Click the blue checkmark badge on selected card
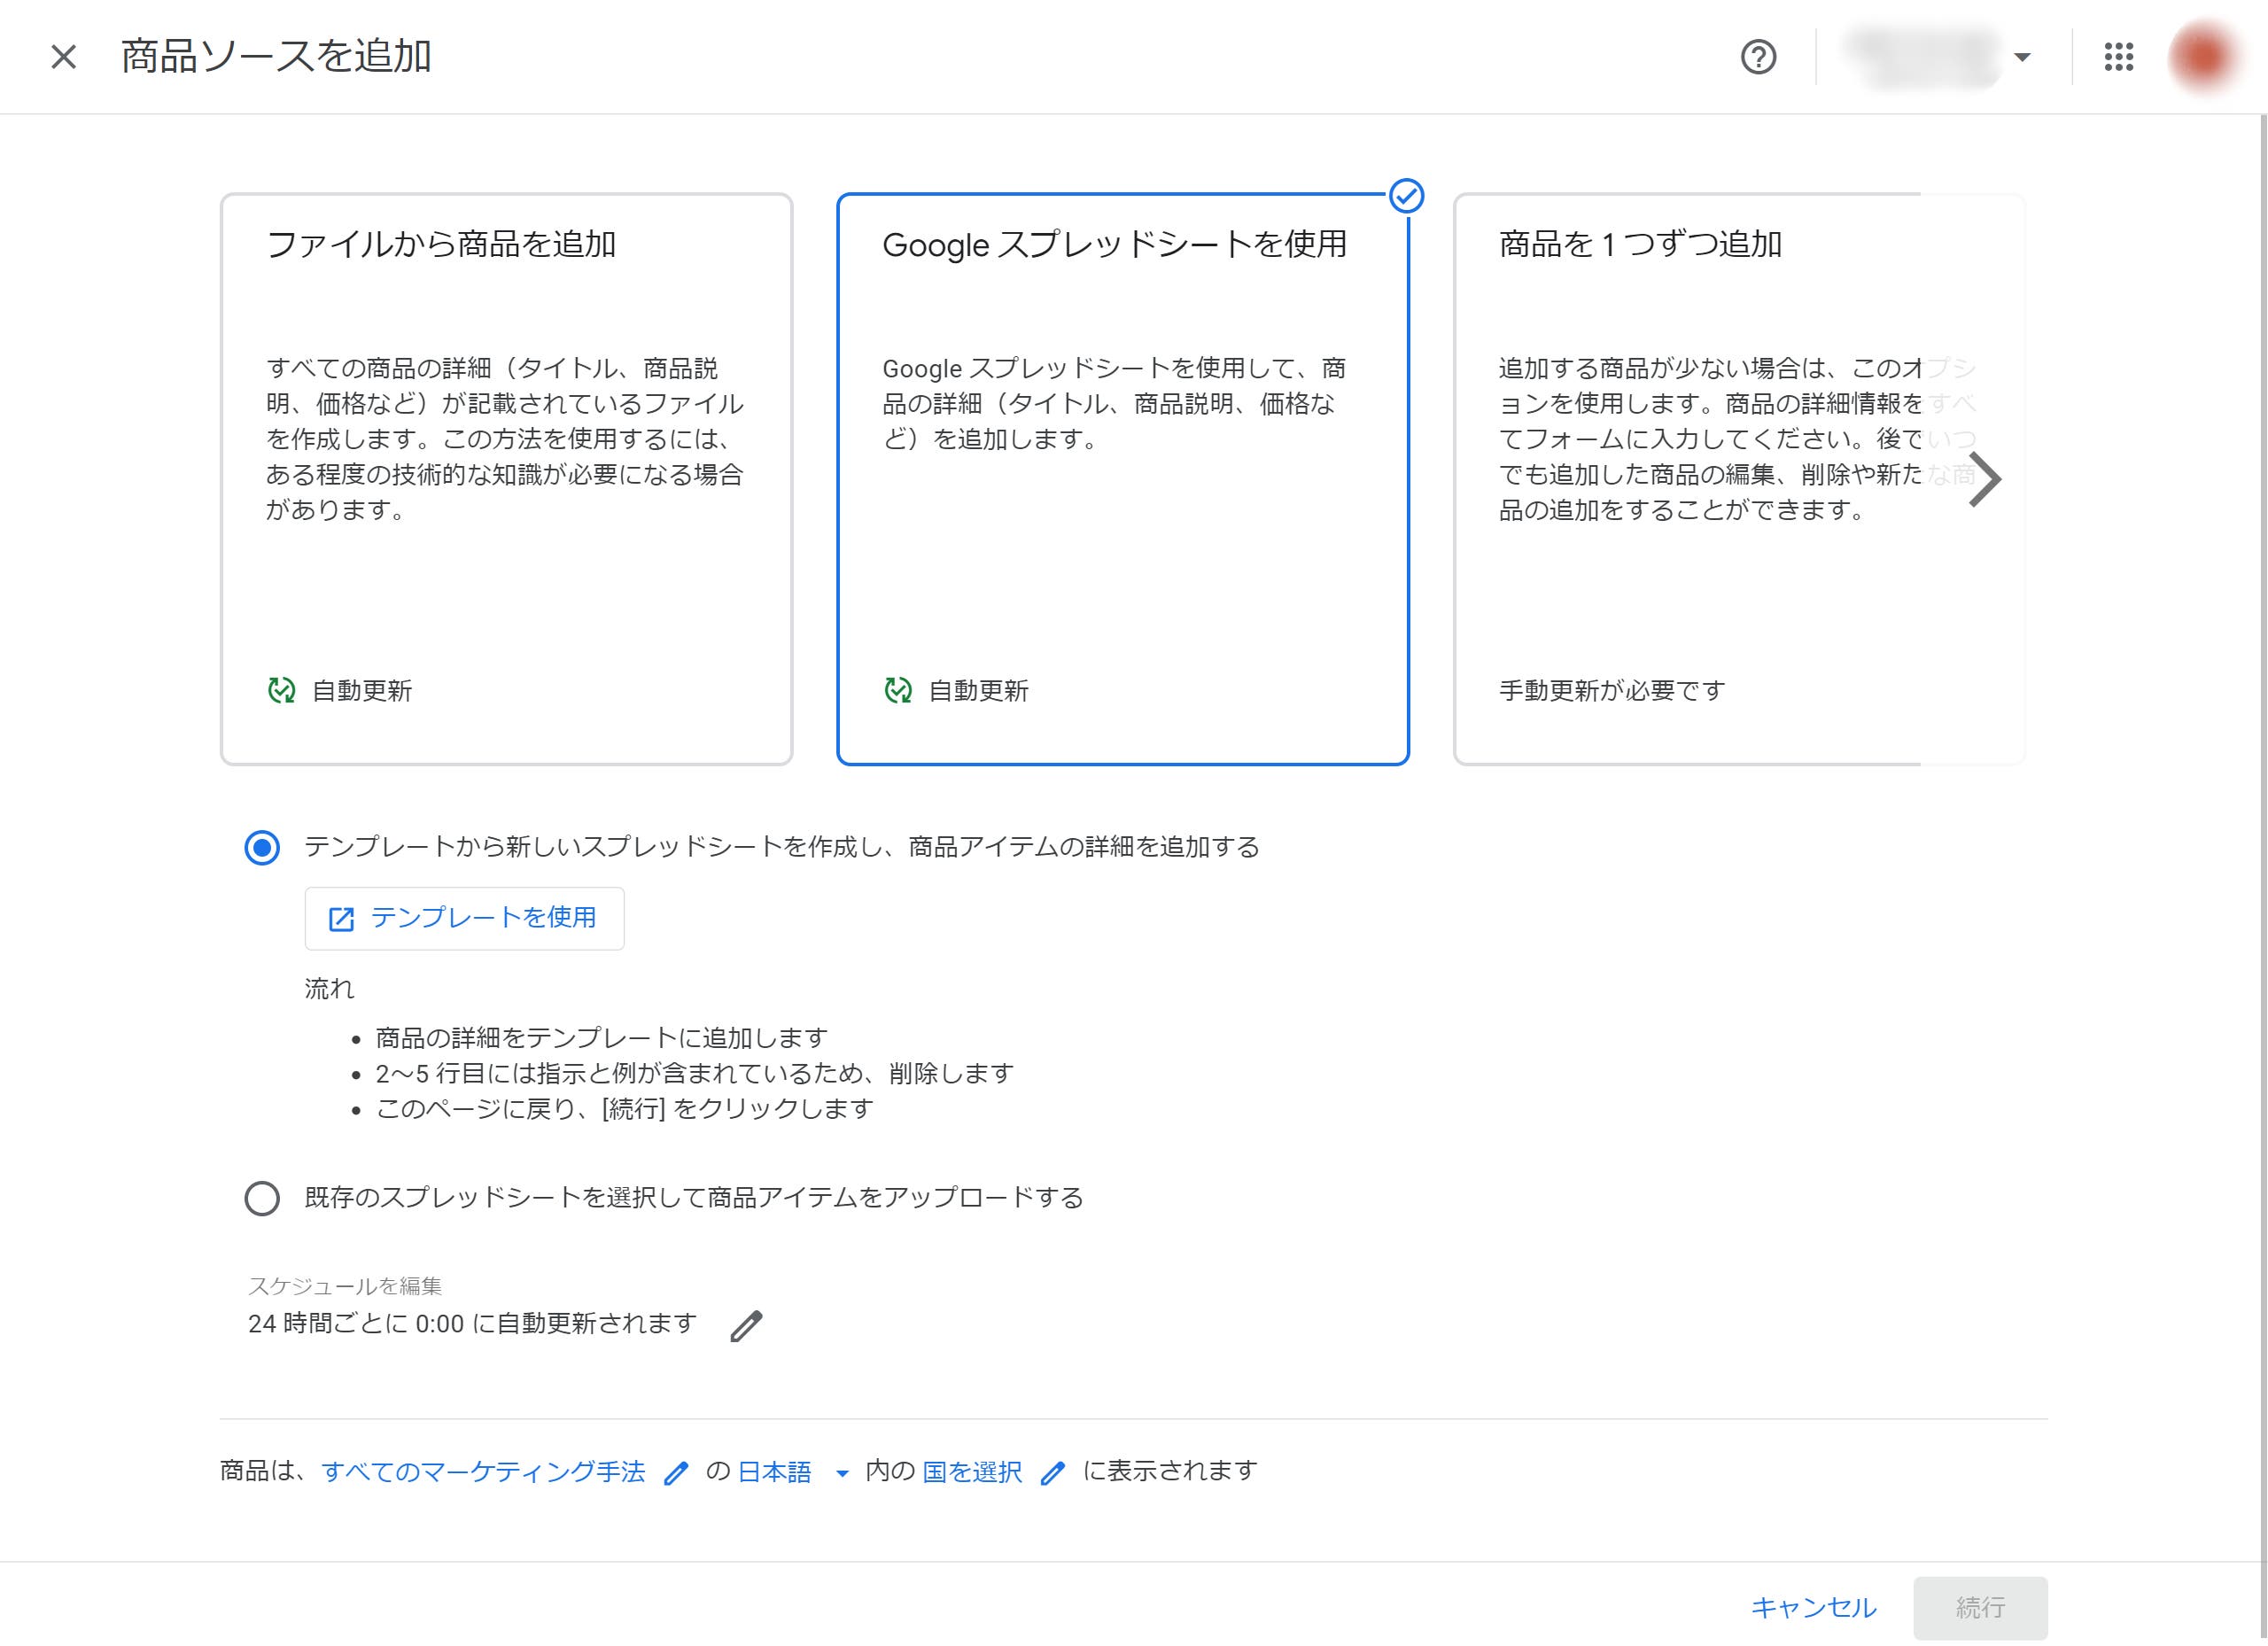 (x=1407, y=196)
